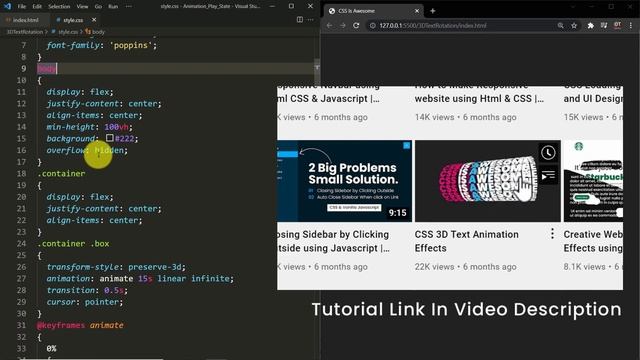
Task: Open the View menu in VS Code
Action: (x=82, y=7)
